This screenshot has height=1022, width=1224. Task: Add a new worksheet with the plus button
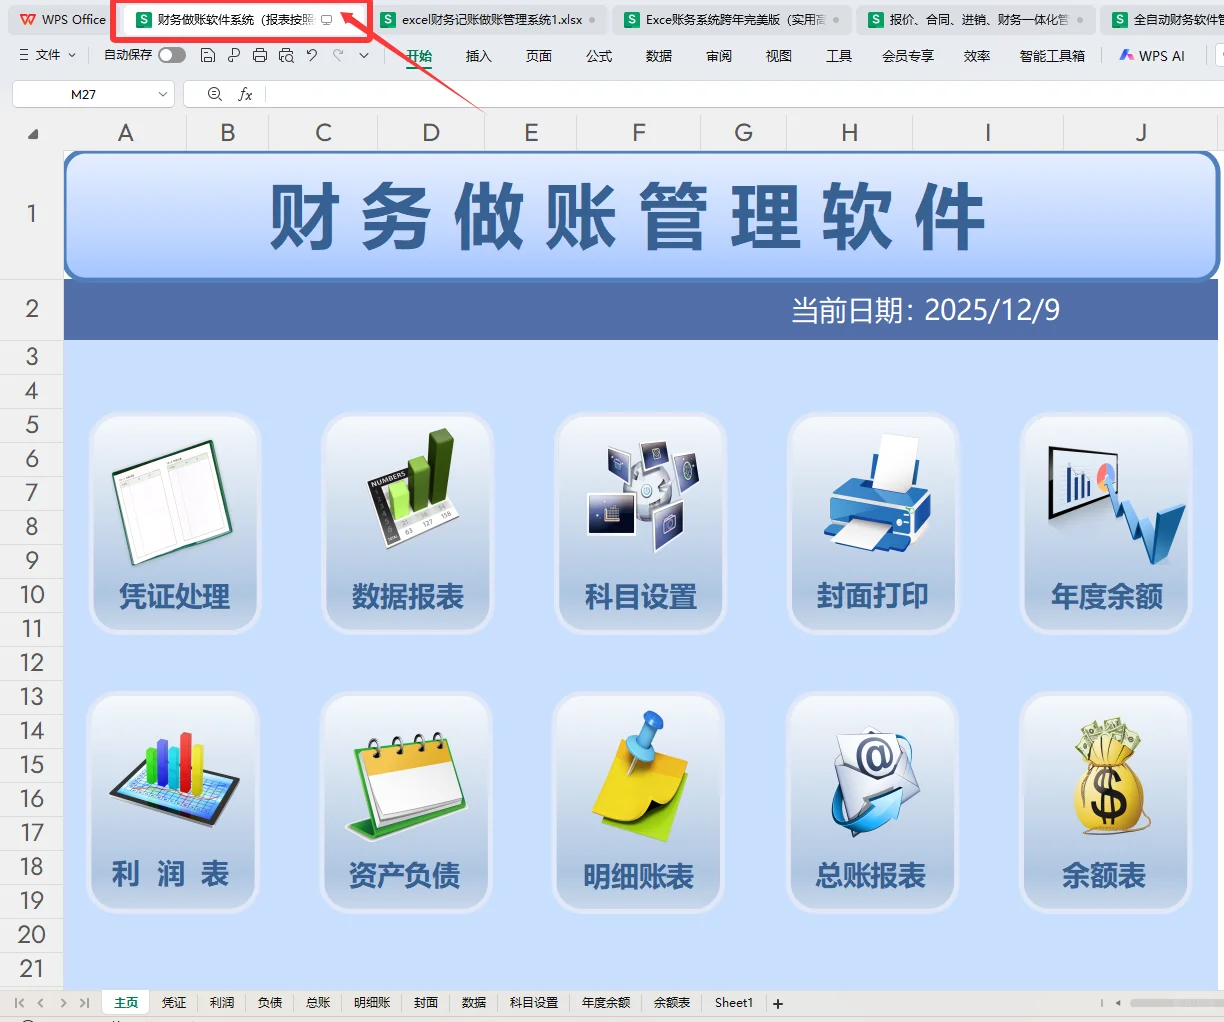click(779, 1002)
